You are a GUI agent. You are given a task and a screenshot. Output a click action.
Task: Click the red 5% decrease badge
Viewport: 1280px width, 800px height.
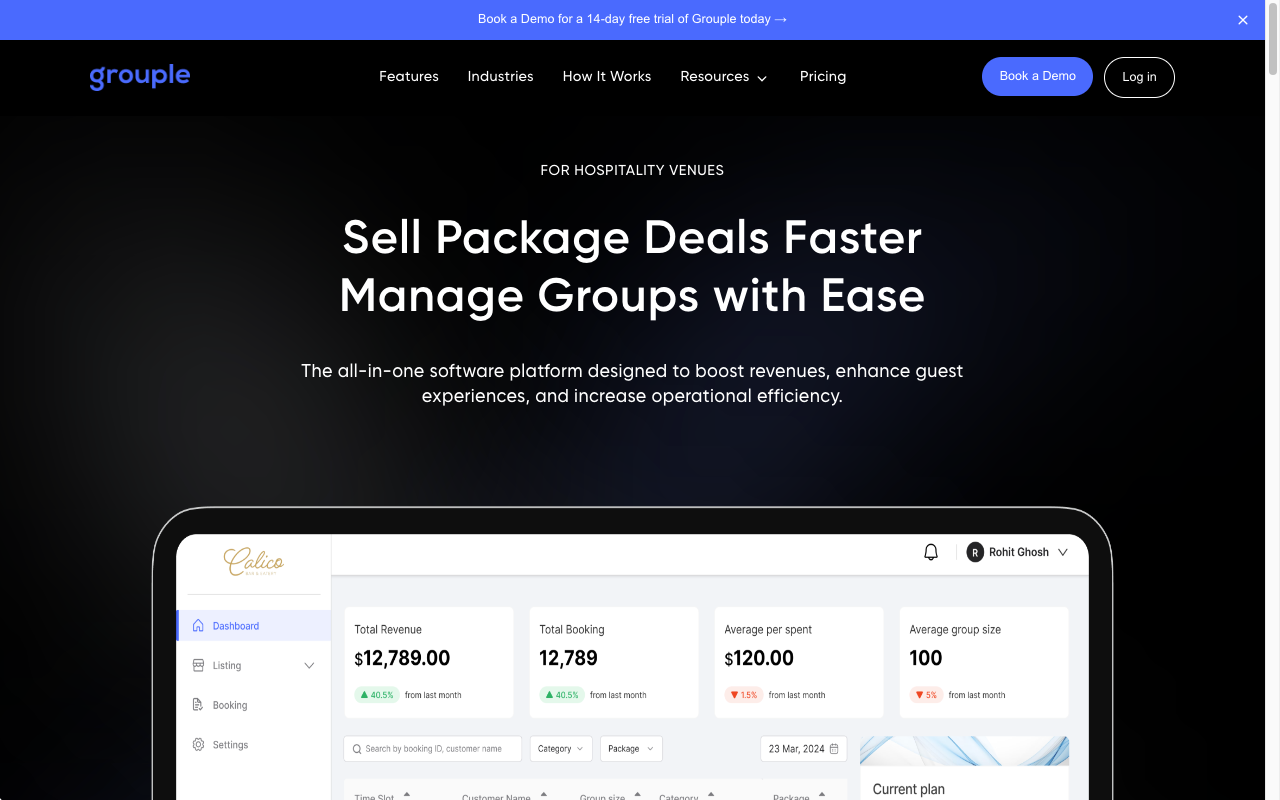click(926, 695)
